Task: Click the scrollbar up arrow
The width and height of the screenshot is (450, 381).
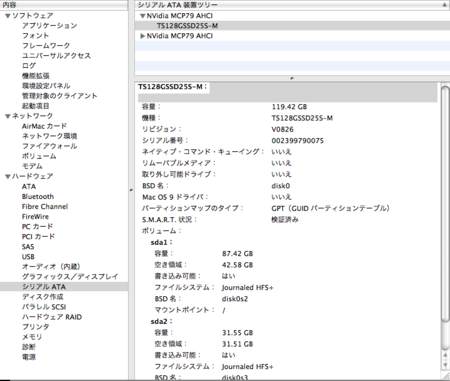Action: point(445,355)
